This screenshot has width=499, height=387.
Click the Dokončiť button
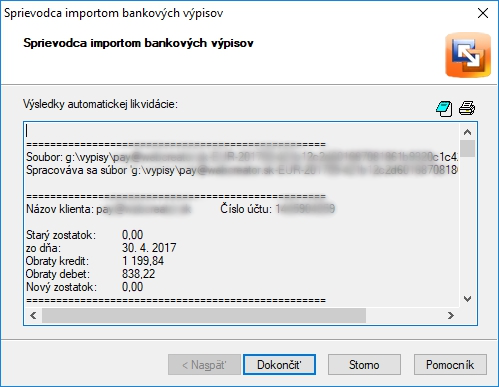279,365
